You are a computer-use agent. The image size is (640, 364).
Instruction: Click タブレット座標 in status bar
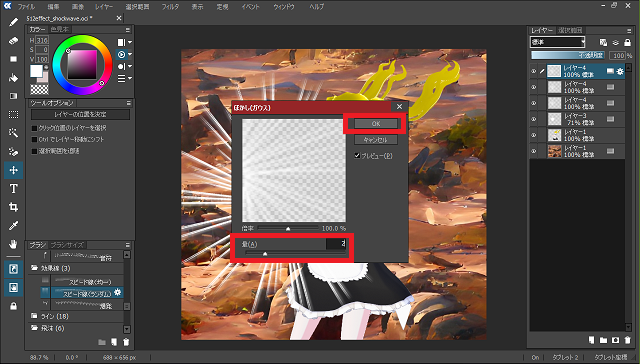click(611, 357)
